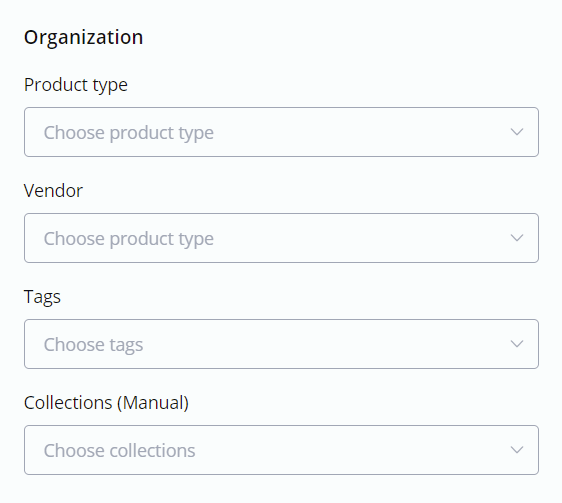Click the 'Organization' section heading
The width and height of the screenshot is (562, 503).
(x=84, y=38)
